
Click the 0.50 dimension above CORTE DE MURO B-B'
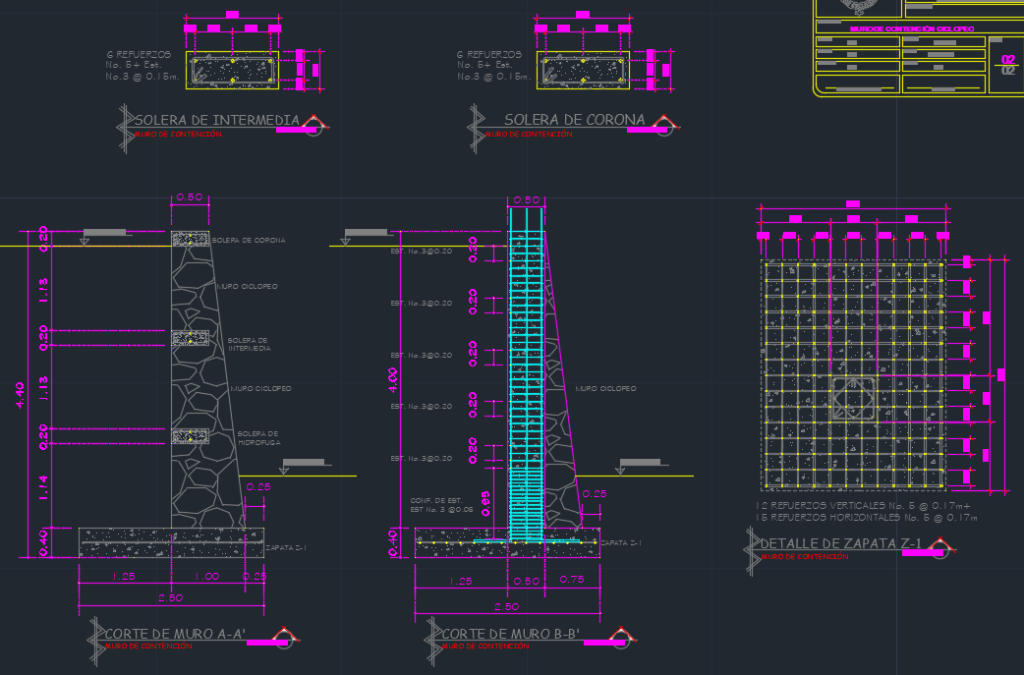pyautogui.click(x=528, y=198)
